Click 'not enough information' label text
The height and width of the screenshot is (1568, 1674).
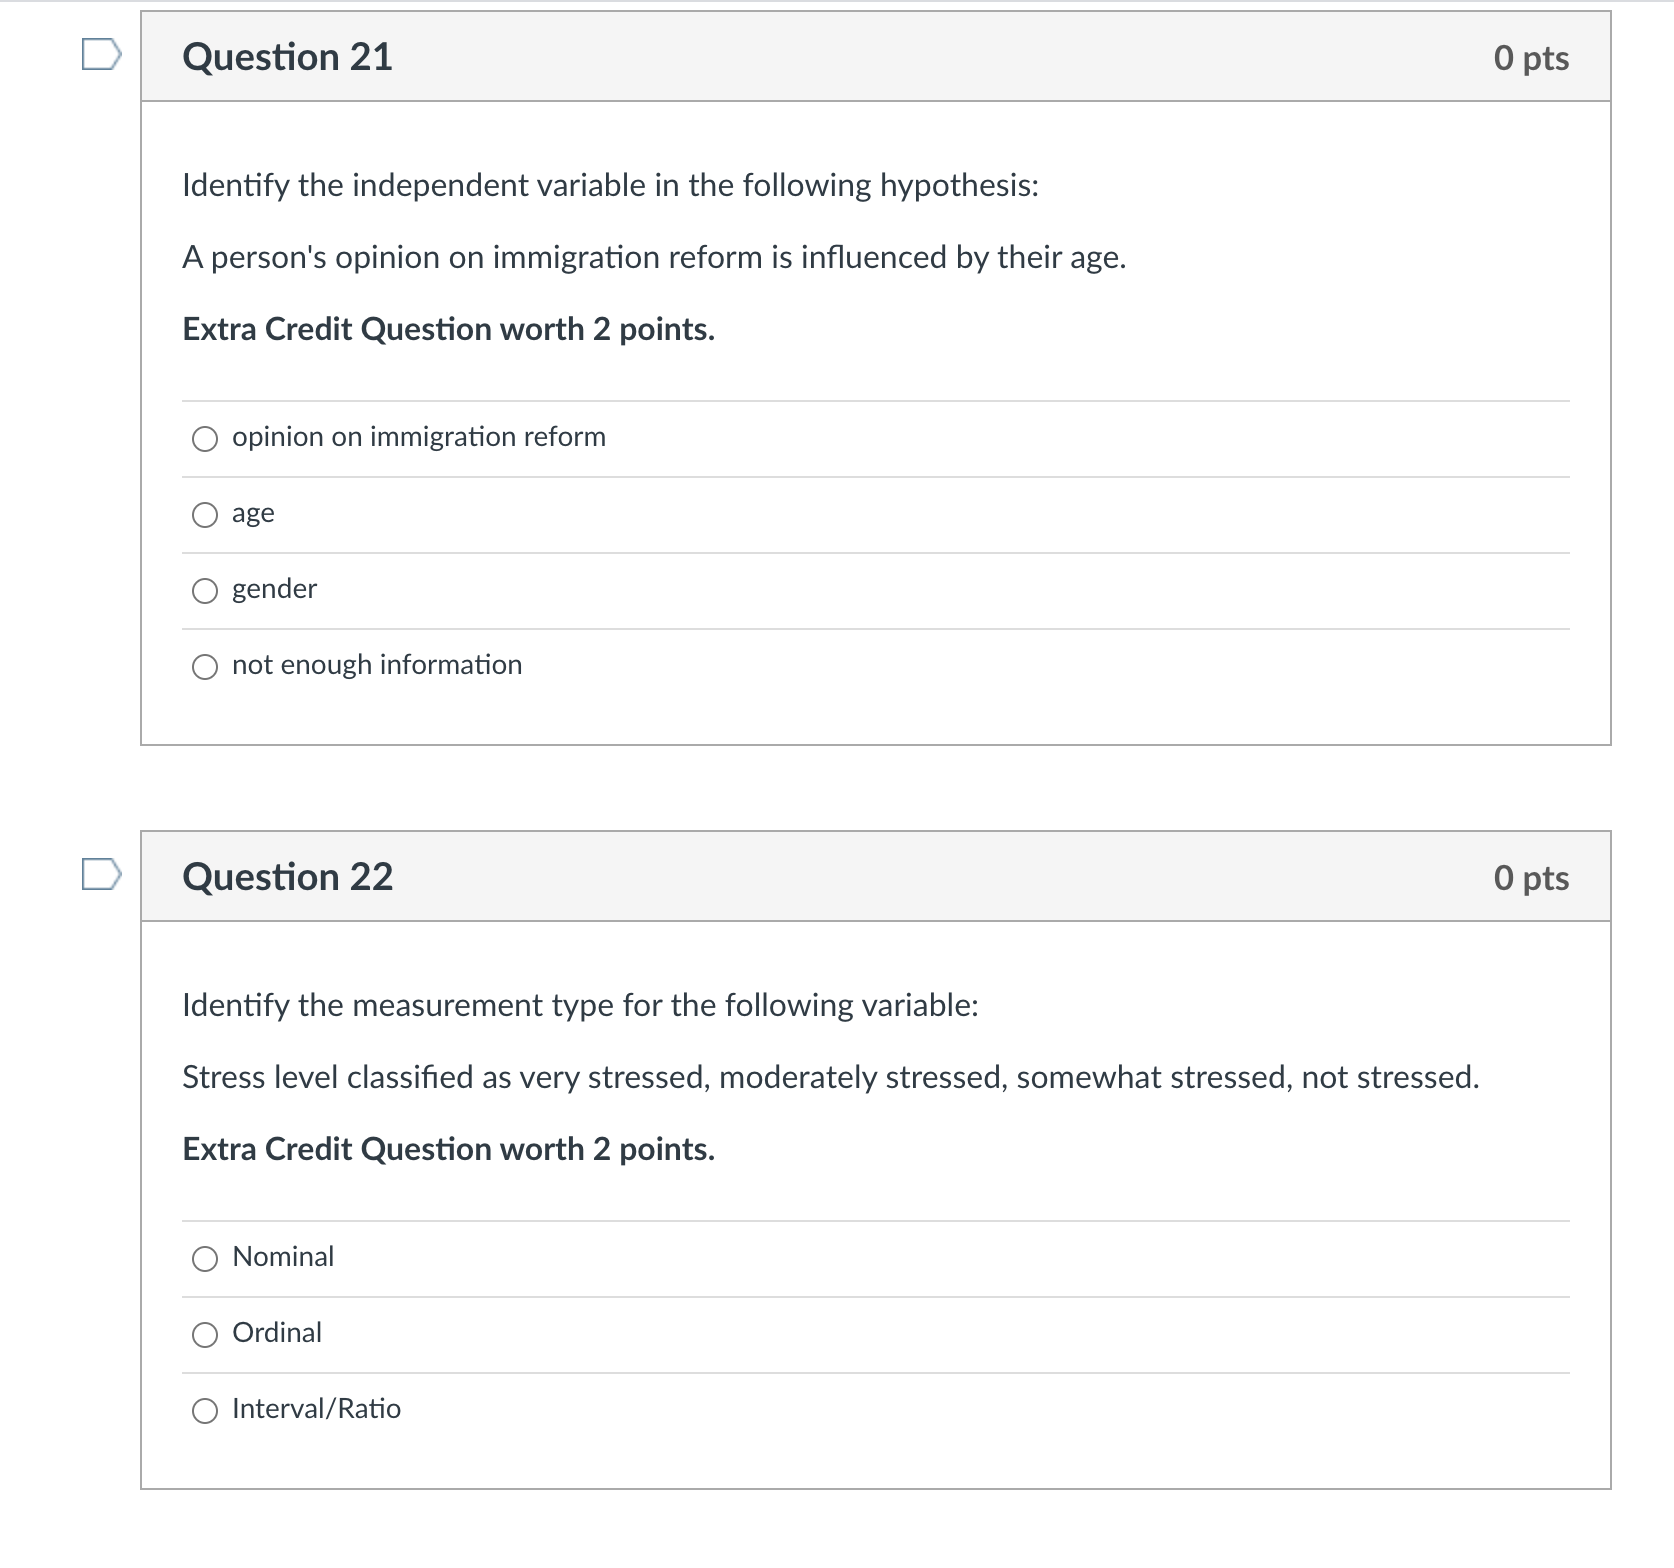[x=377, y=664]
